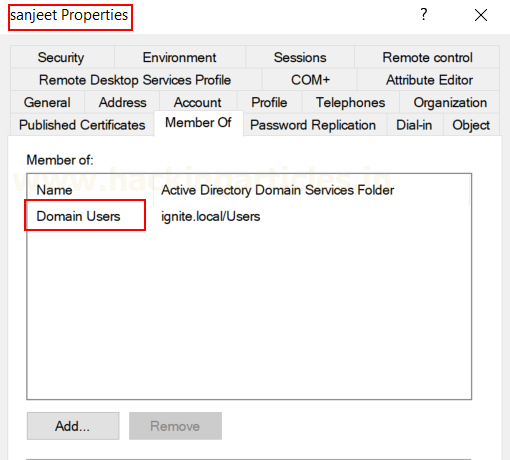510x460 pixels.
Task: Select the Domain Users group entry
Action: [78, 216]
